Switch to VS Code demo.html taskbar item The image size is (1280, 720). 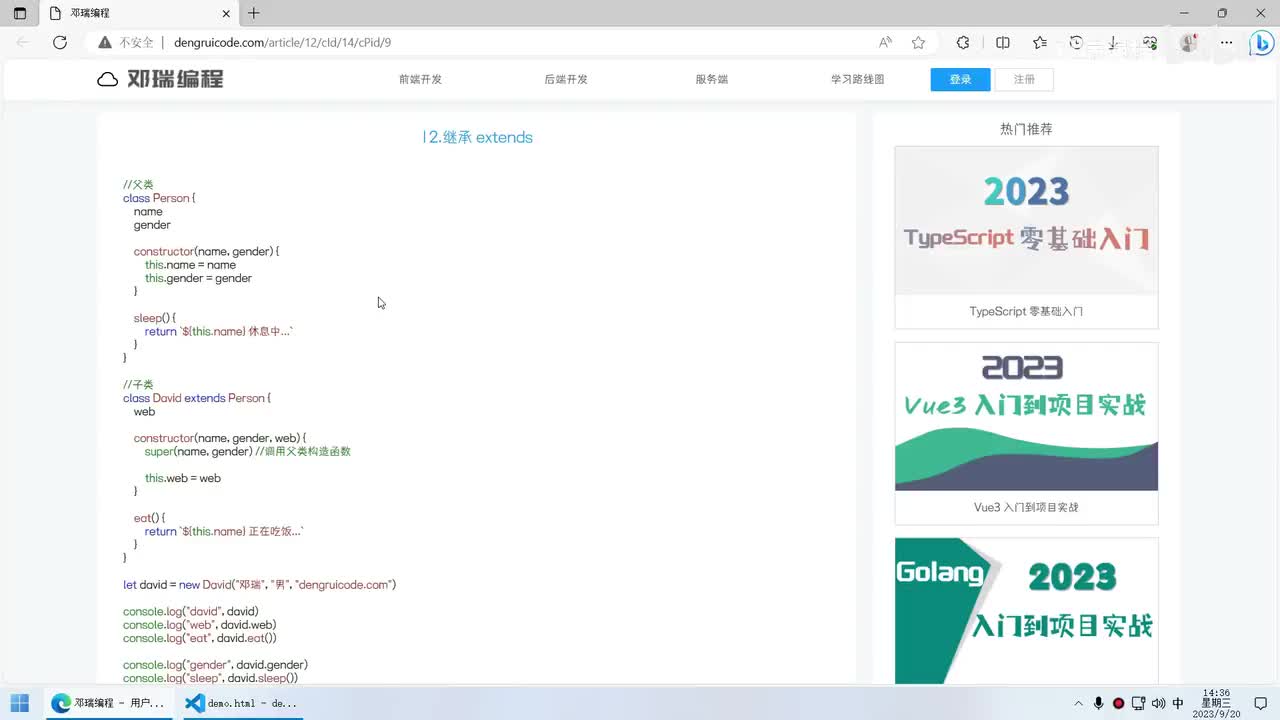(x=243, y=703)
